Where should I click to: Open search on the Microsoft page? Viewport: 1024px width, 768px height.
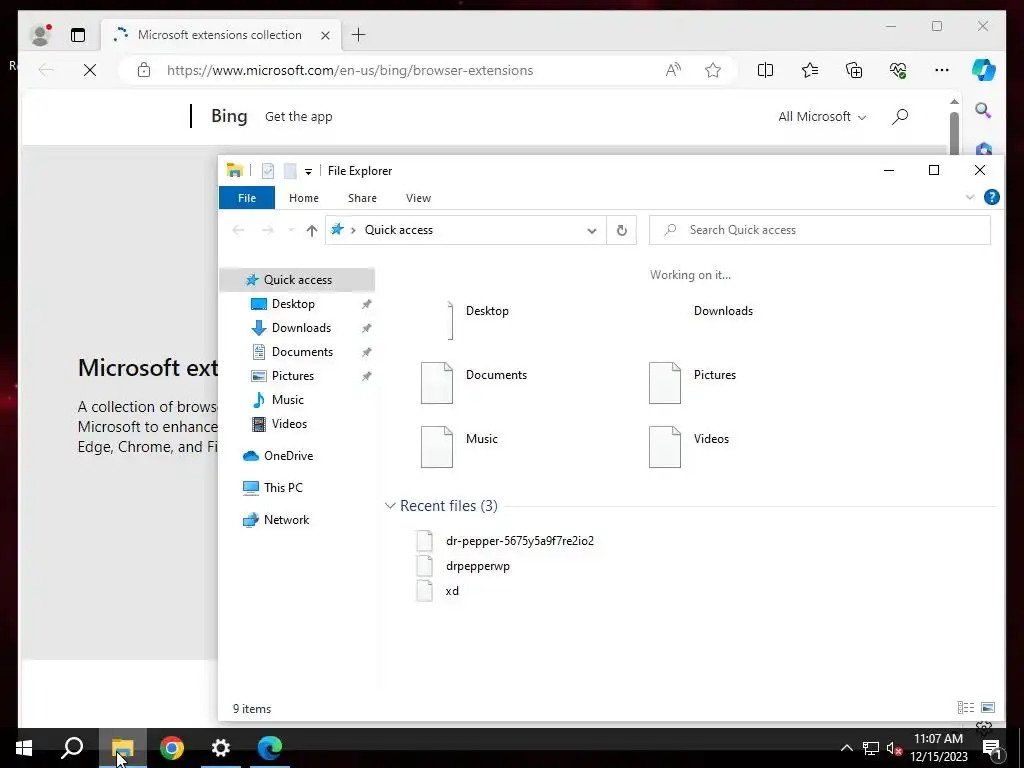point(900,116)
